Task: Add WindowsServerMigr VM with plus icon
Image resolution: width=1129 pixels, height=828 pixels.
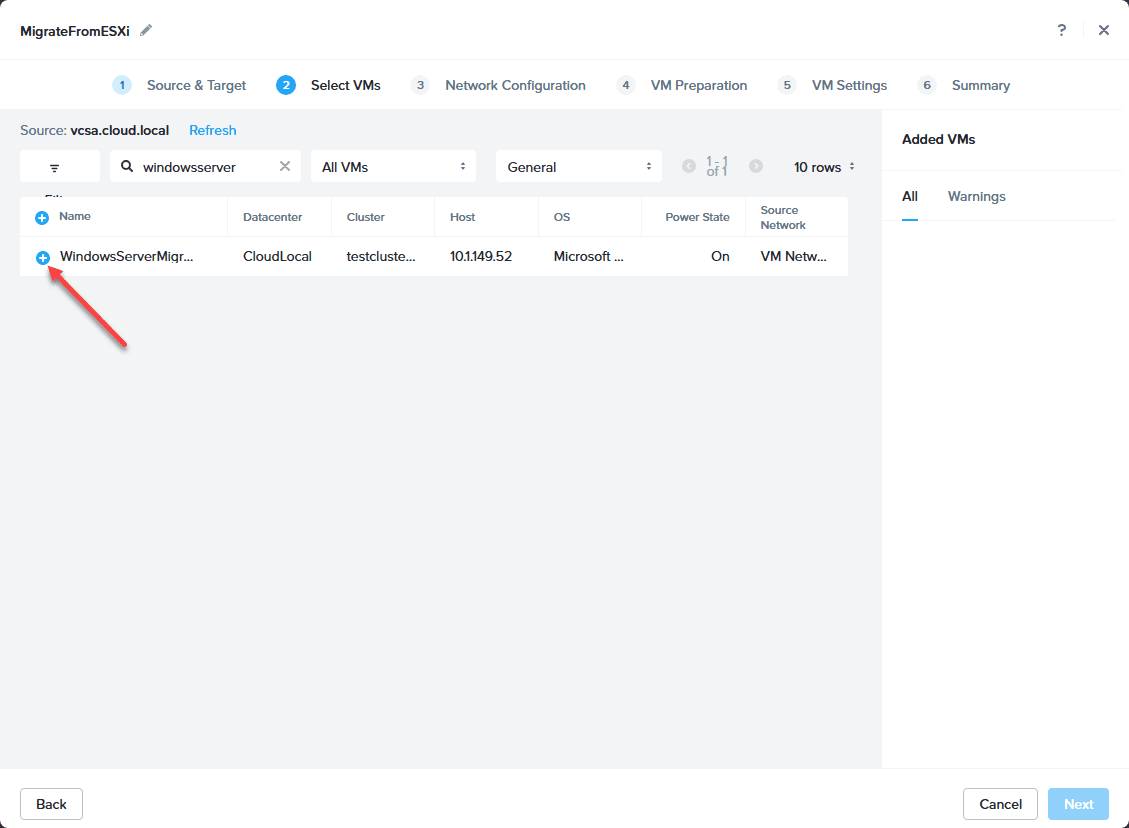Action: [42, 257]
